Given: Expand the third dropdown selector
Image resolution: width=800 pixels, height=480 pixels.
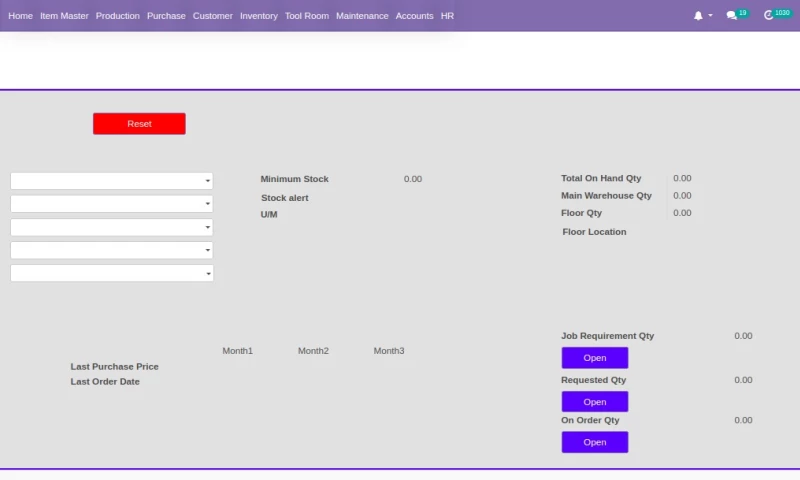Looking at the screenshot, I should pos(112,227).
